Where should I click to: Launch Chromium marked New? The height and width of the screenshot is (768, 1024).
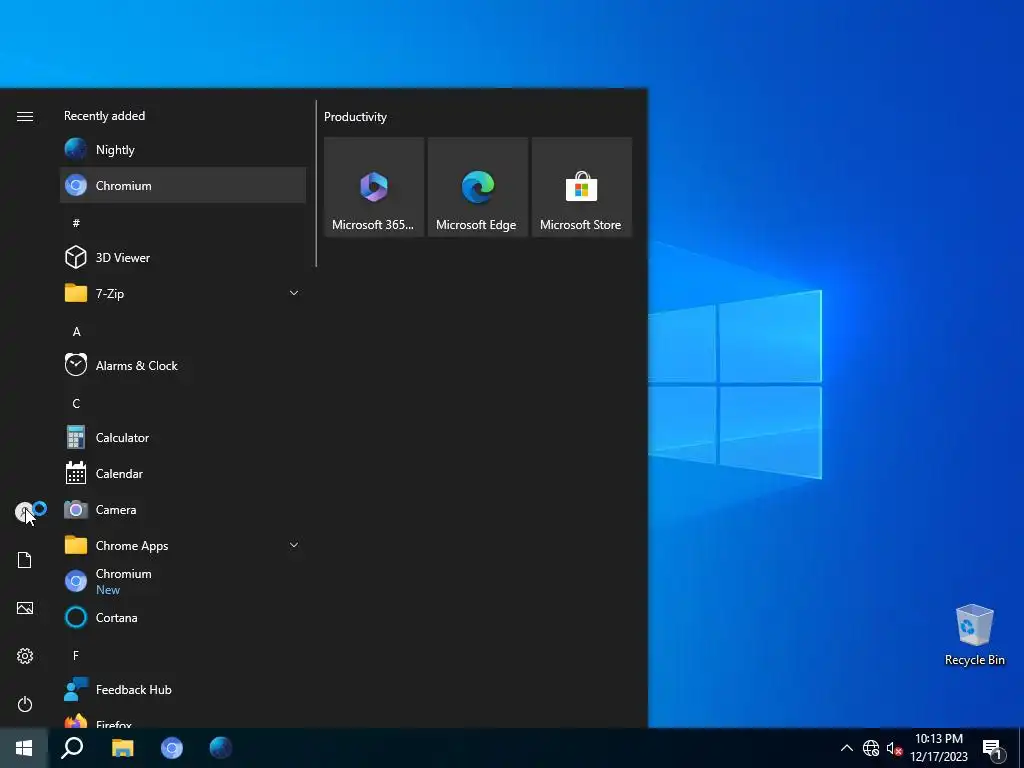(x=183, y=581)
